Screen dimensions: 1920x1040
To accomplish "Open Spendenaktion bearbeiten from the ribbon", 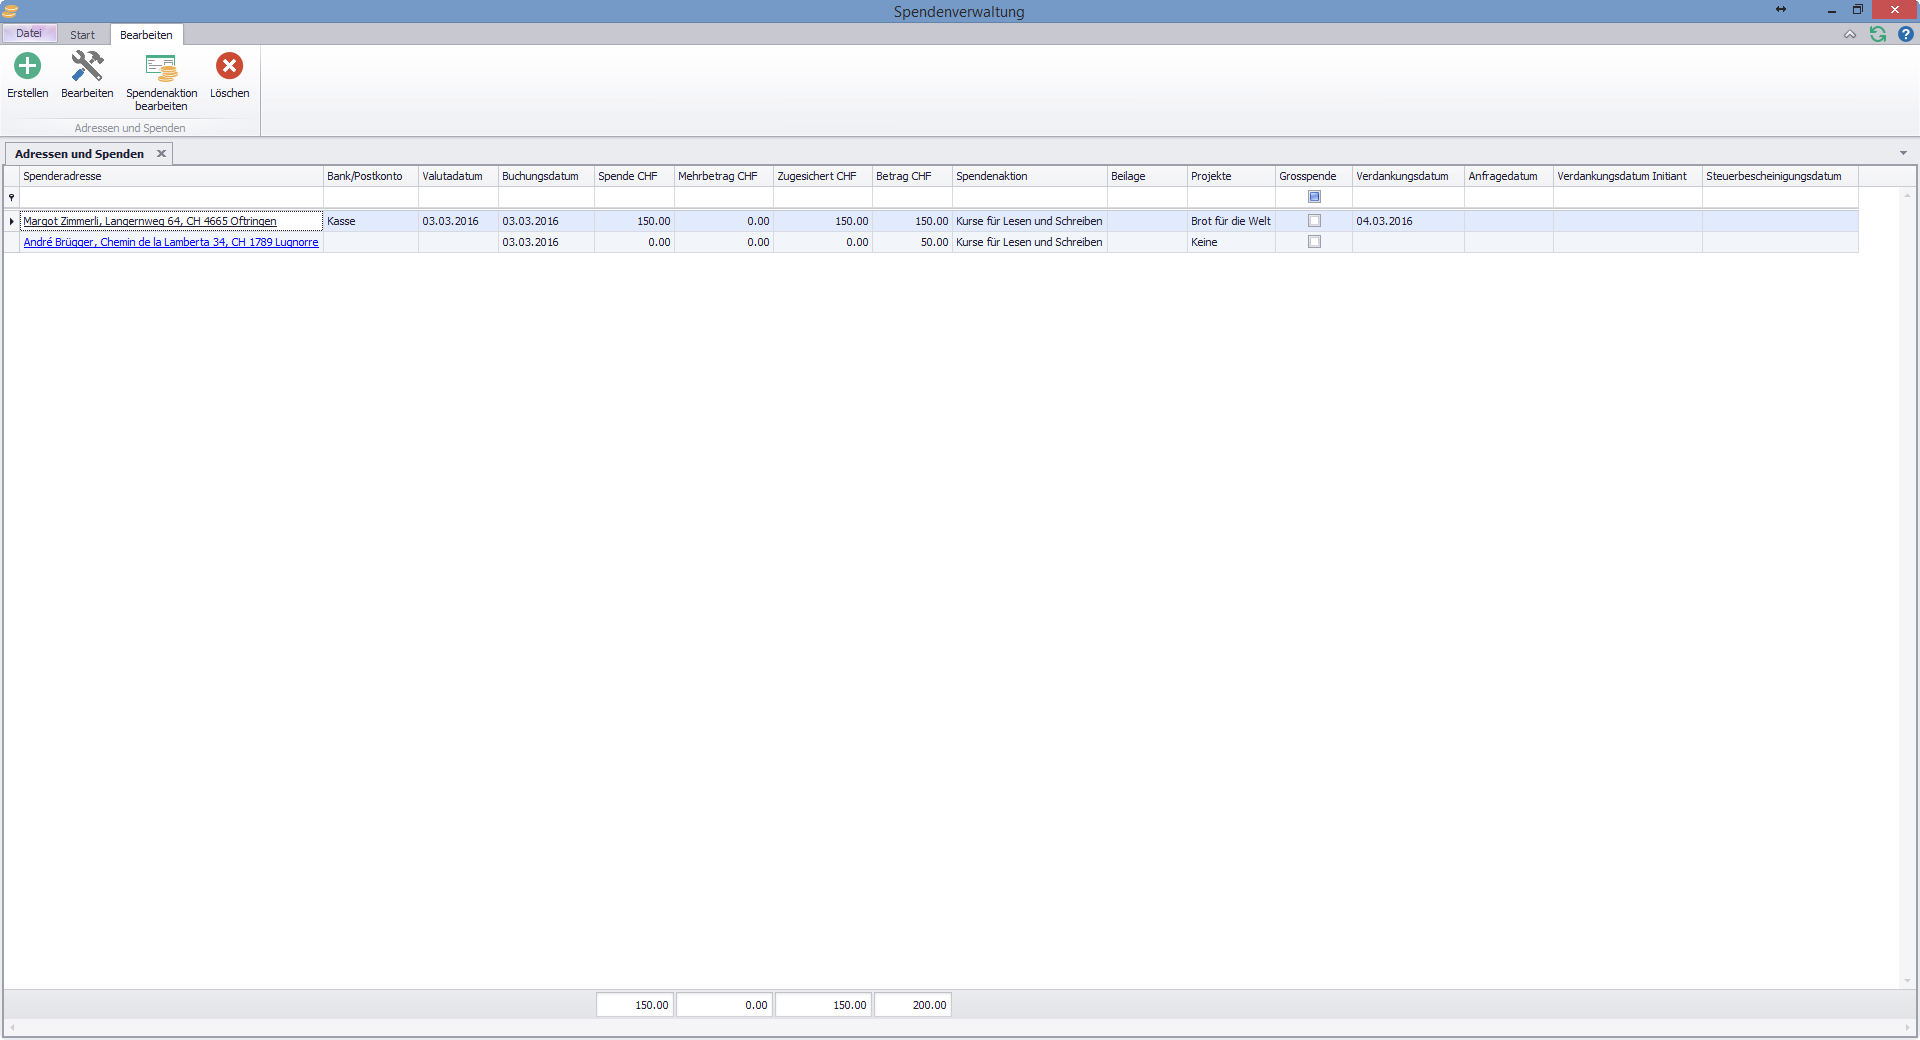I will tap(161, 69).
